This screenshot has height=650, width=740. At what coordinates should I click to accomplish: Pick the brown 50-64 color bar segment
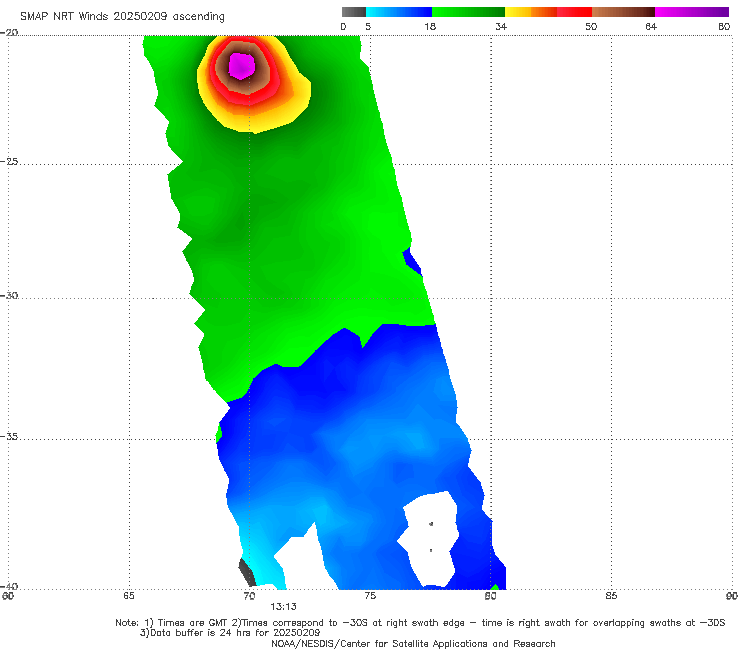tap(623, 12)
